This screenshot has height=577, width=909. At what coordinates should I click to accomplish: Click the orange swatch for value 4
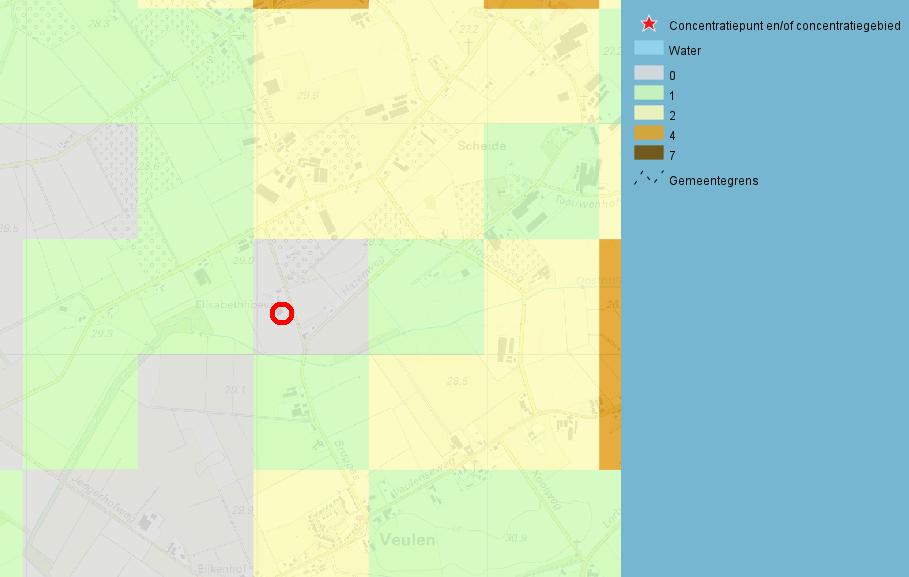649,133
